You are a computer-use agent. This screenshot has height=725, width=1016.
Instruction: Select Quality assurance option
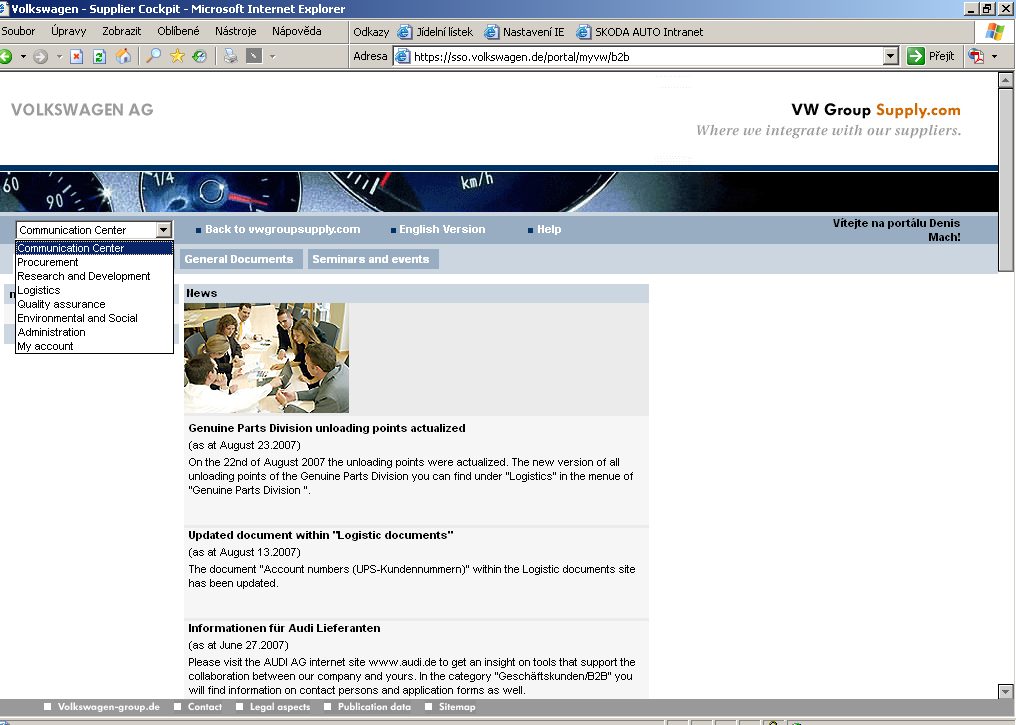pos(95,305)
